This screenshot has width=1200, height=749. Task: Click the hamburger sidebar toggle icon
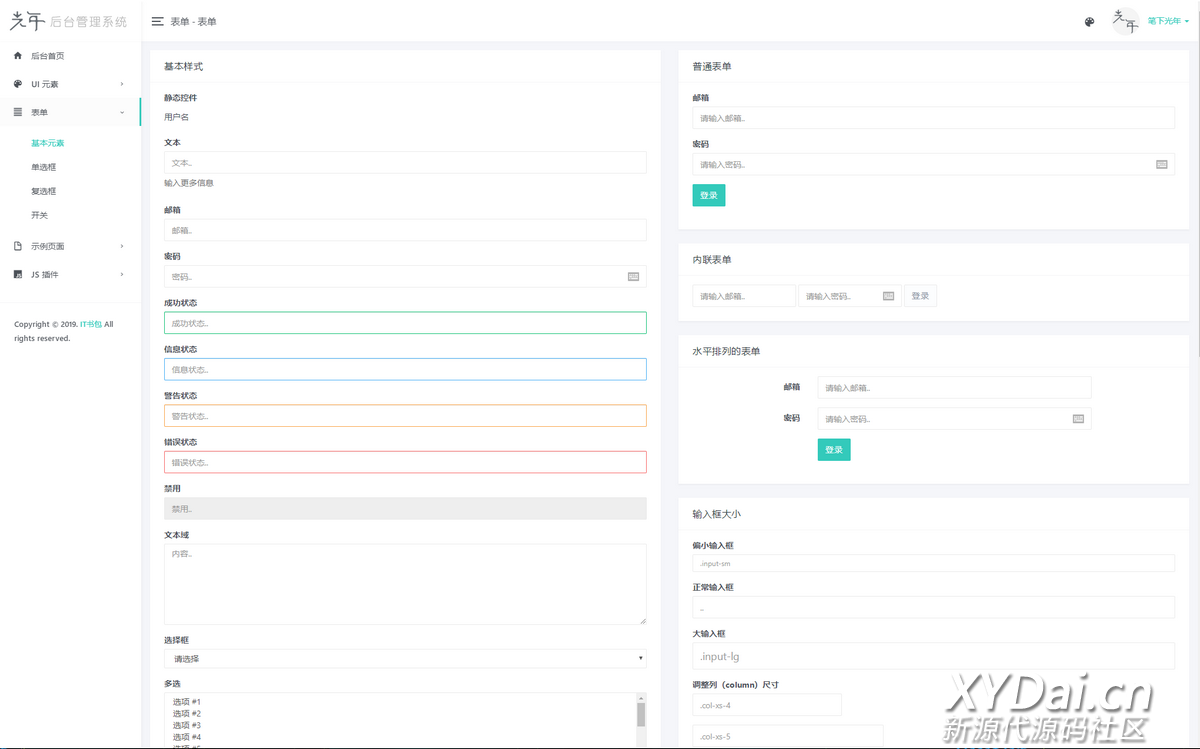158,21
